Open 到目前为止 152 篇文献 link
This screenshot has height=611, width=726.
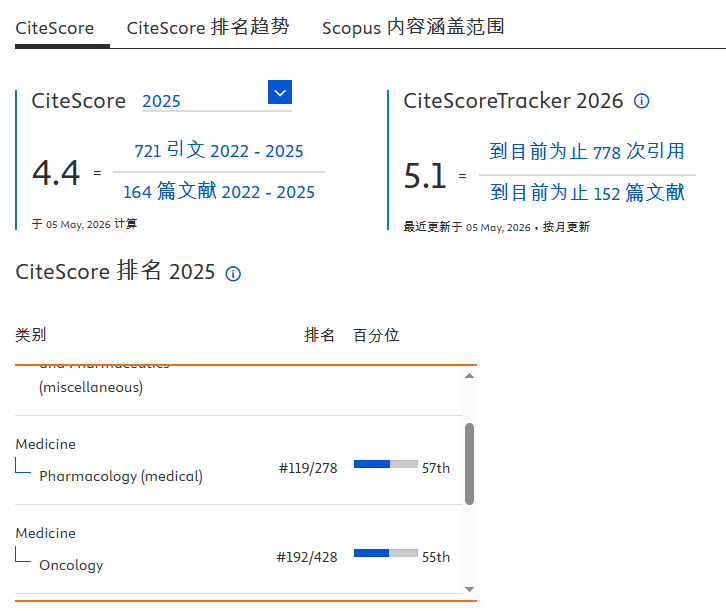coord(587,193)
